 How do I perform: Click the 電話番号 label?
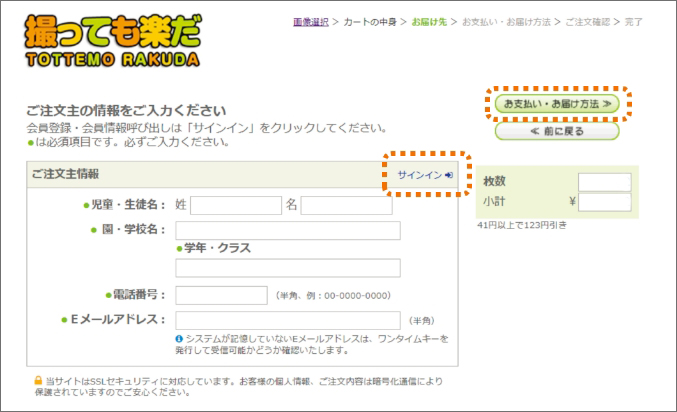click(x=136, y=295)
